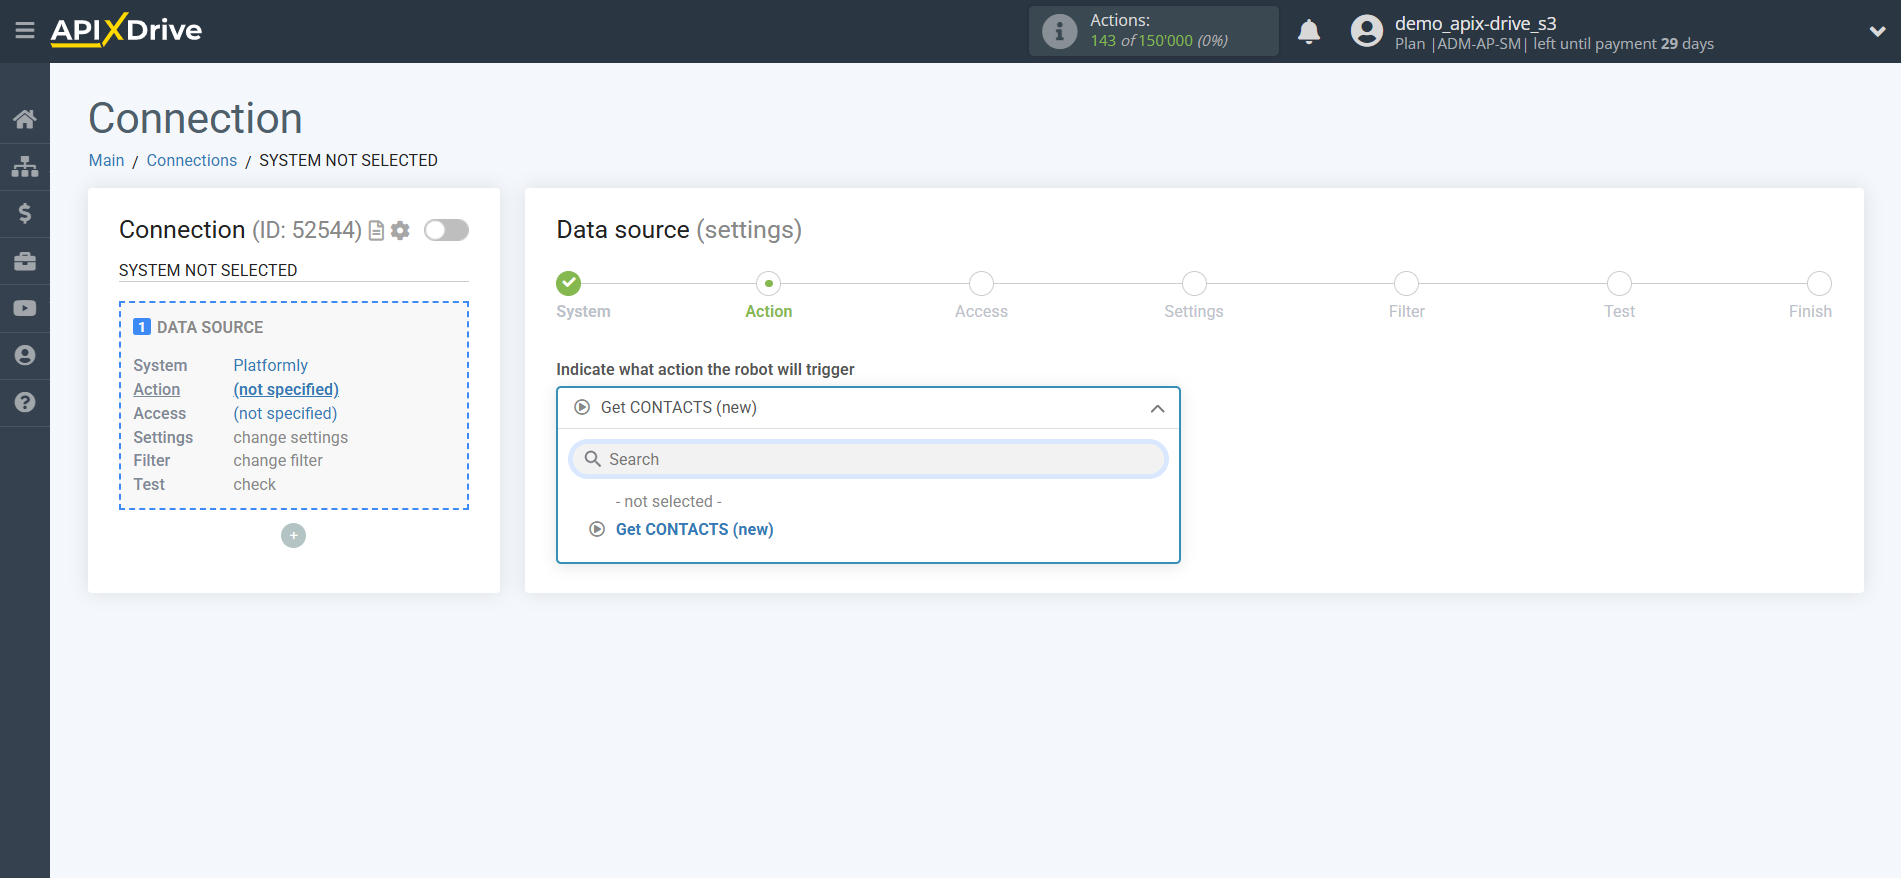Go to the Action step label
The height and width of the screenshot is (878, 1901).
768,312
